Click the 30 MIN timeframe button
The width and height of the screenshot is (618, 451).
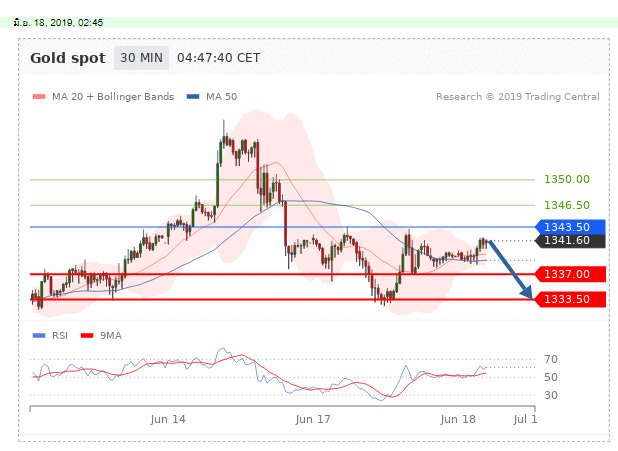[x=141, y=58]
